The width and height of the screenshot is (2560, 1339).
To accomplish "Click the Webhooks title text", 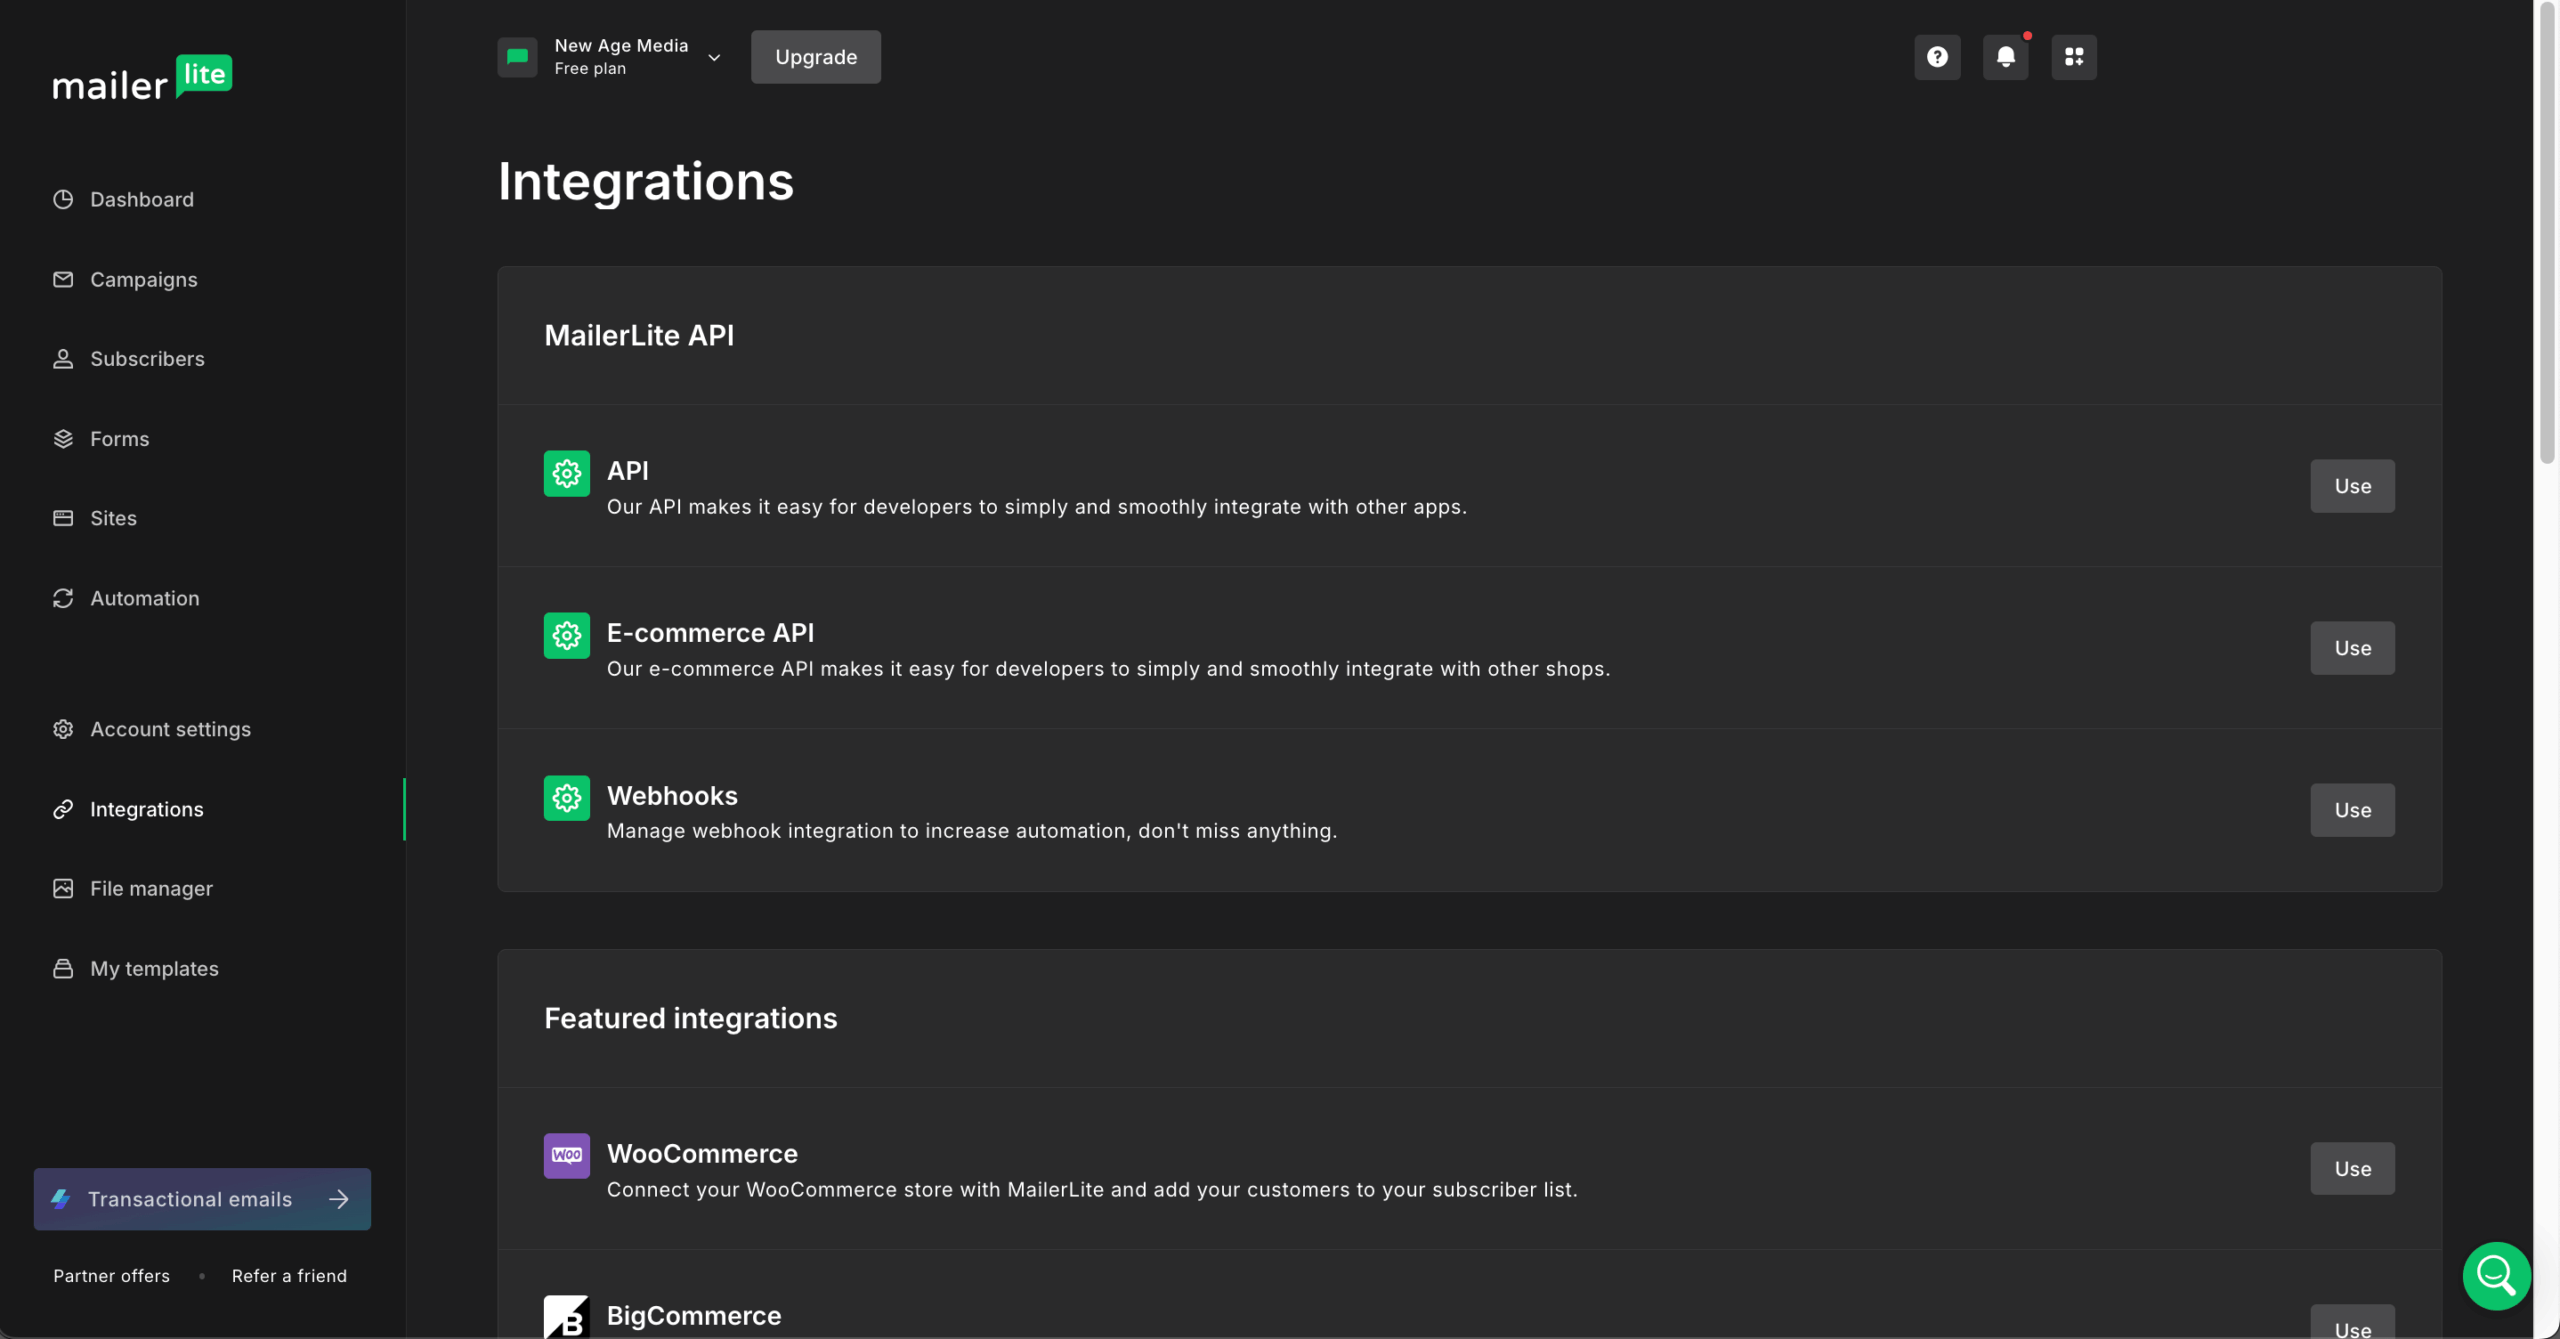I will [672, 796].
